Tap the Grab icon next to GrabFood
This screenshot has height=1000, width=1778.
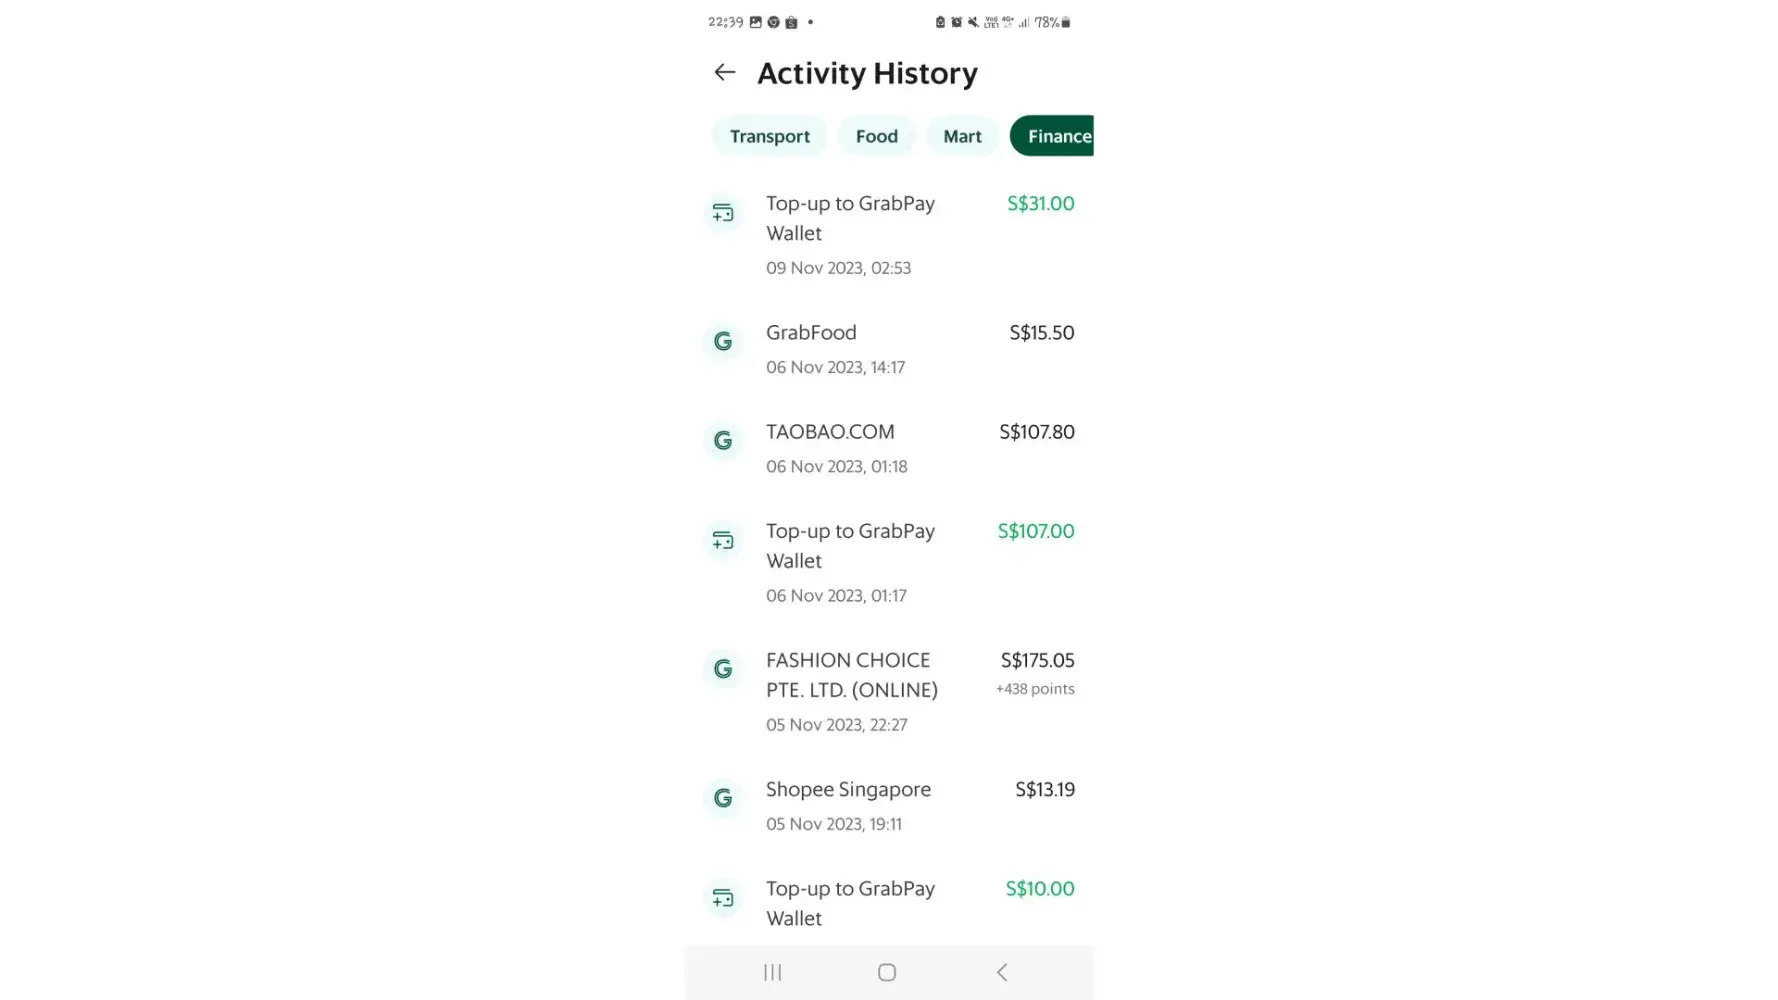723,342
